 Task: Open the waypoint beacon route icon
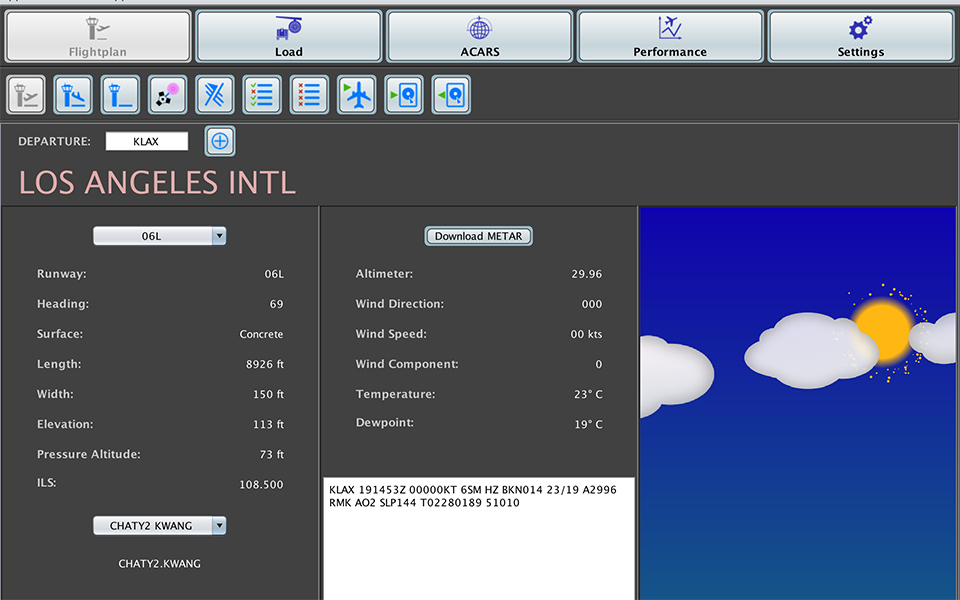tap(168, 95)
